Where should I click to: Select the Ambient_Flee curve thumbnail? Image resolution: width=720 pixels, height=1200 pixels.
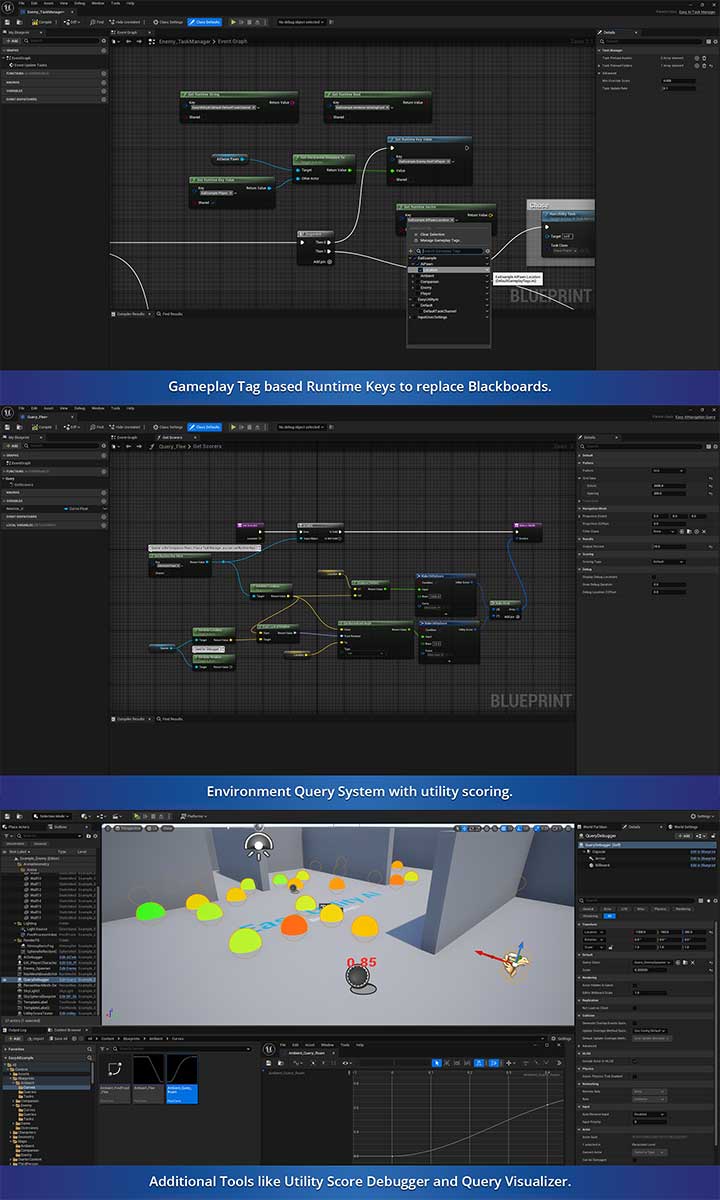point(148,1079)
